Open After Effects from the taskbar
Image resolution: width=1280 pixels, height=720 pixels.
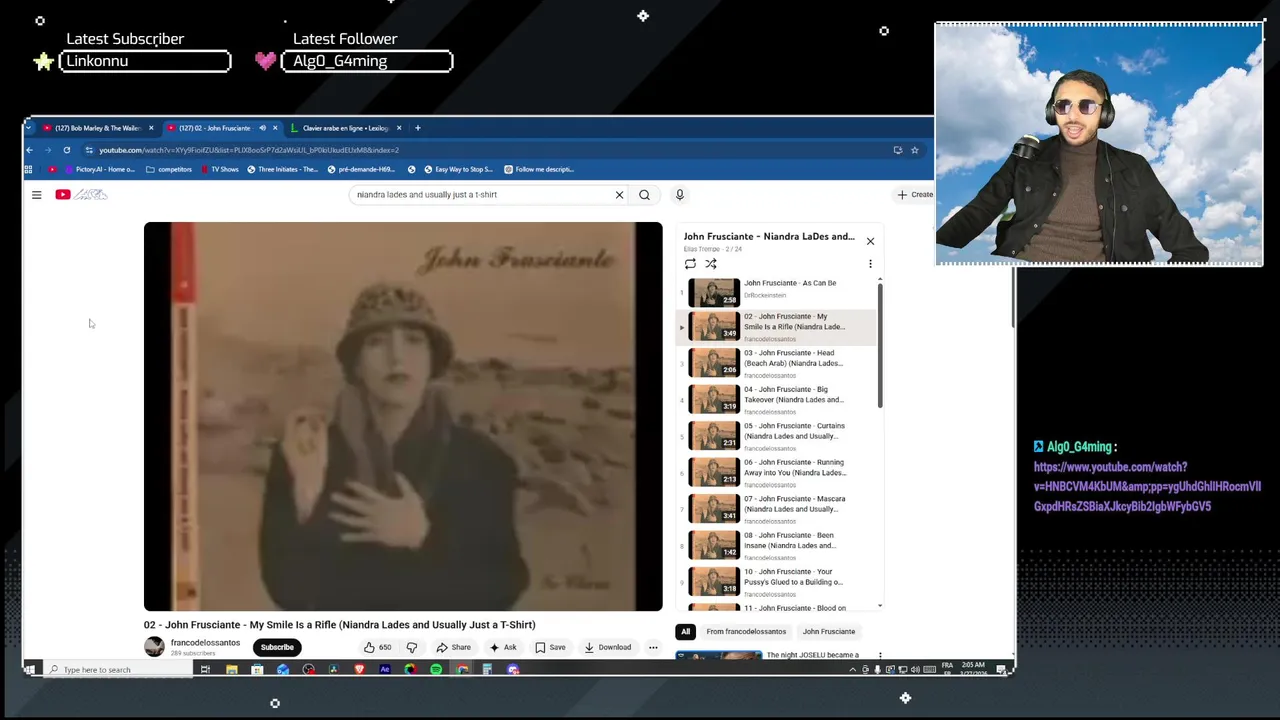point(385,670)
